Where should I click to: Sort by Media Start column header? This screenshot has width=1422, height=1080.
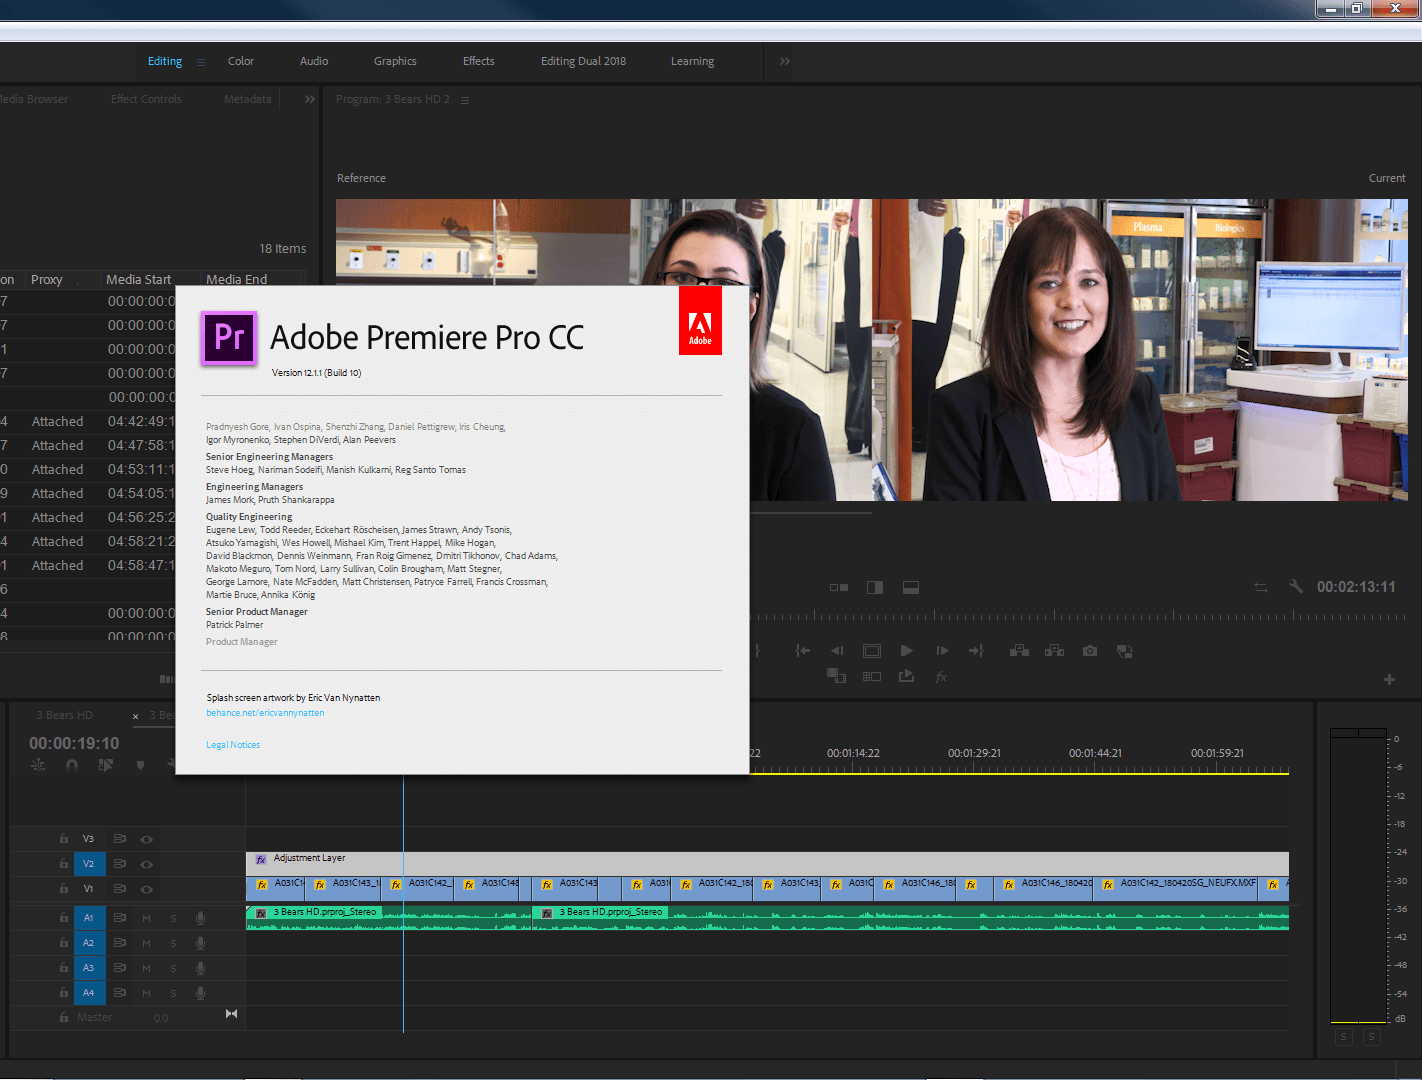139,280
